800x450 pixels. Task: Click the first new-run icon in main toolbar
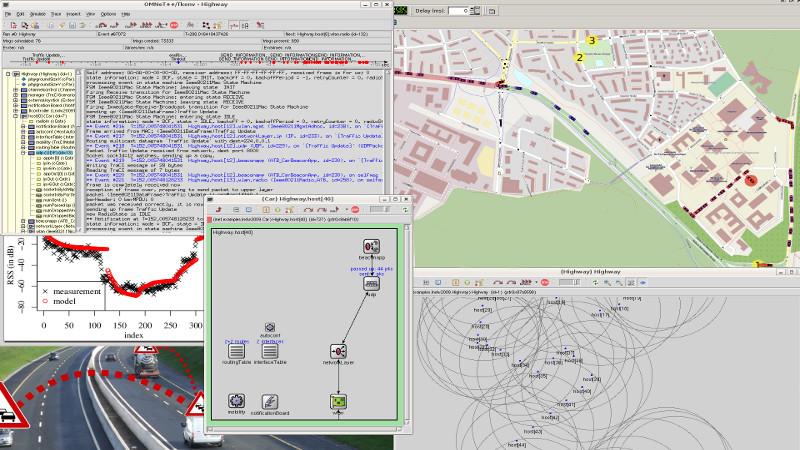coord(14,25)
